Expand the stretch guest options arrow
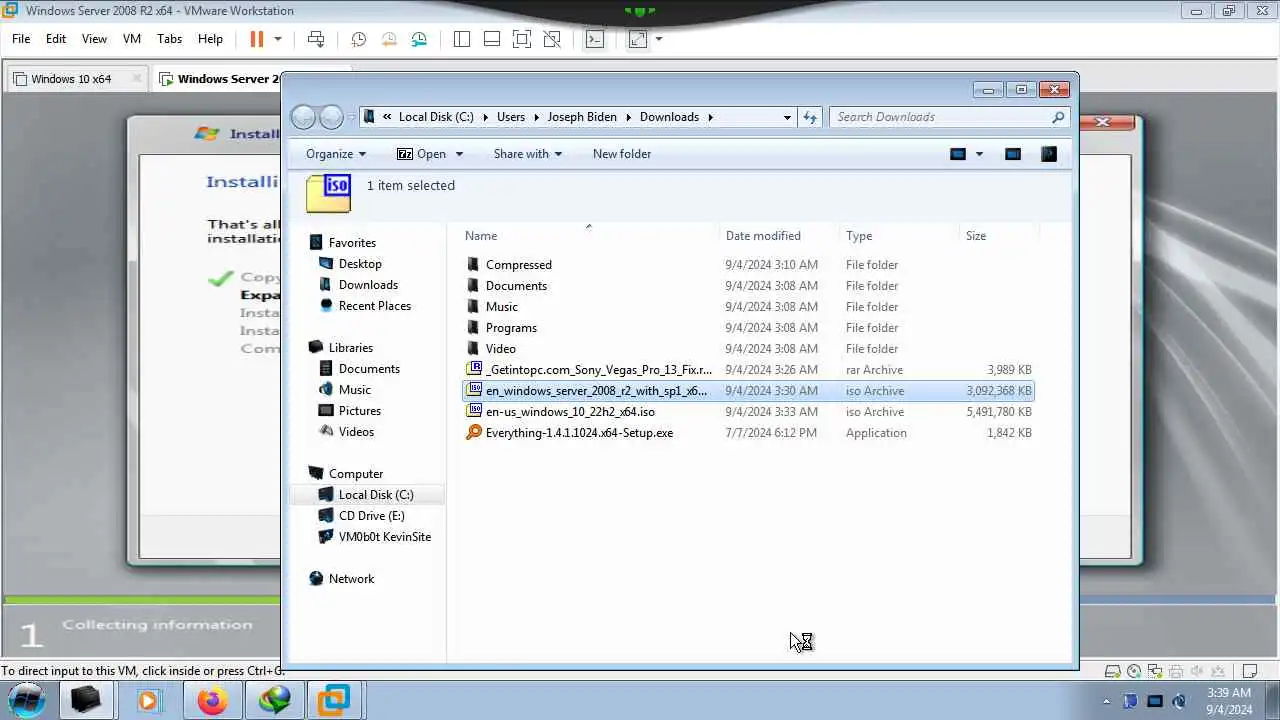The width and height of the screenshot is (1280, 720). [x=659, y=39]
